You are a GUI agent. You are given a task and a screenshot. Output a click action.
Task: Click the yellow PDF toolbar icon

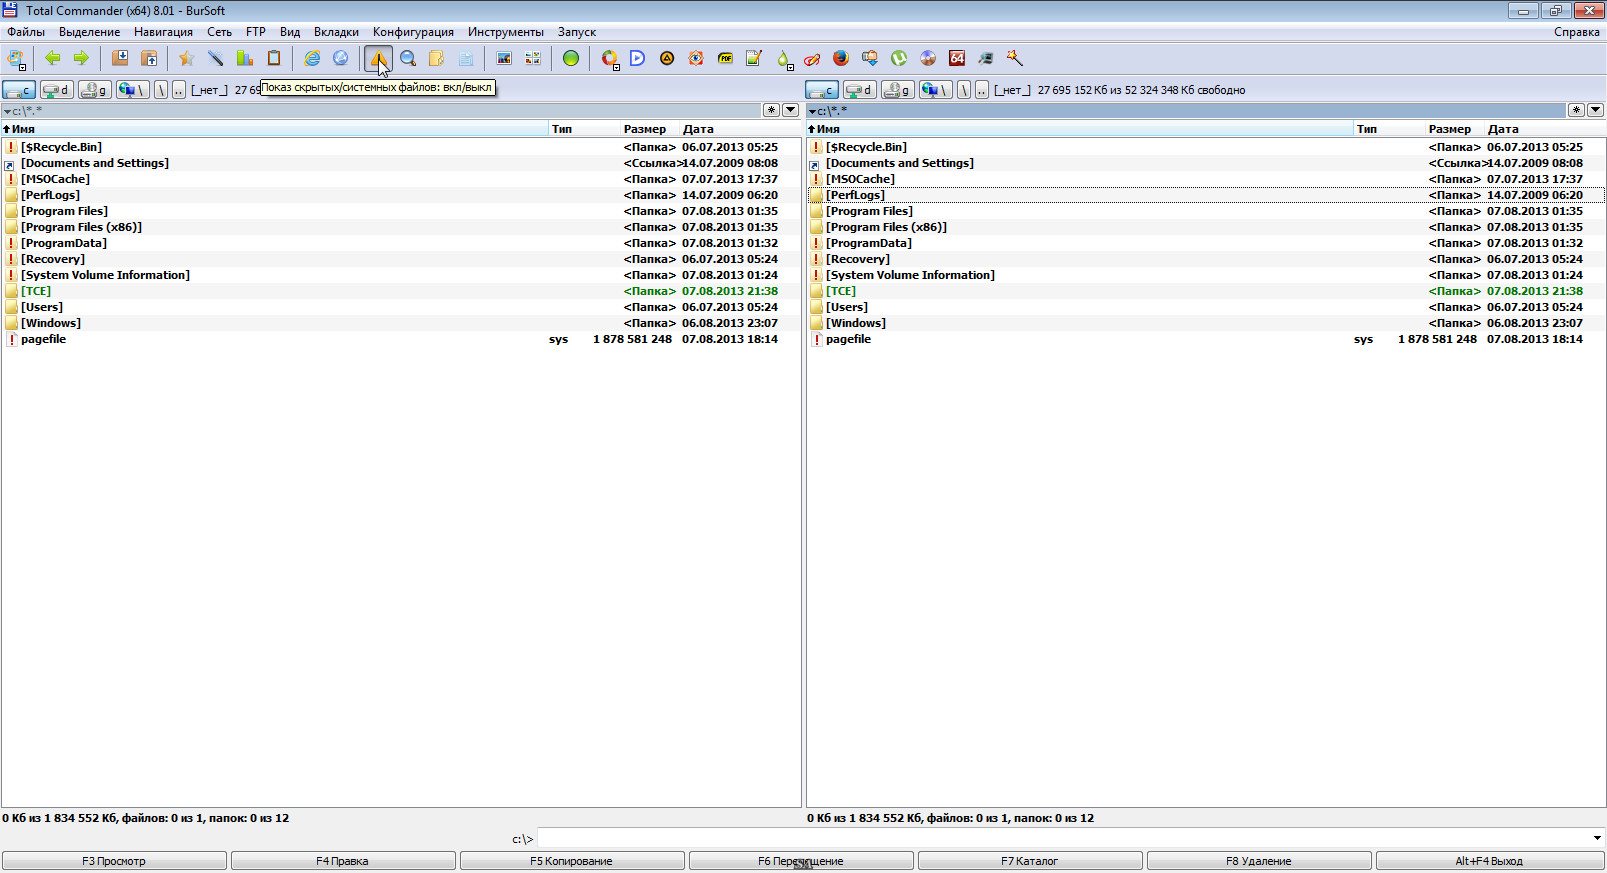tap(725, 58)
